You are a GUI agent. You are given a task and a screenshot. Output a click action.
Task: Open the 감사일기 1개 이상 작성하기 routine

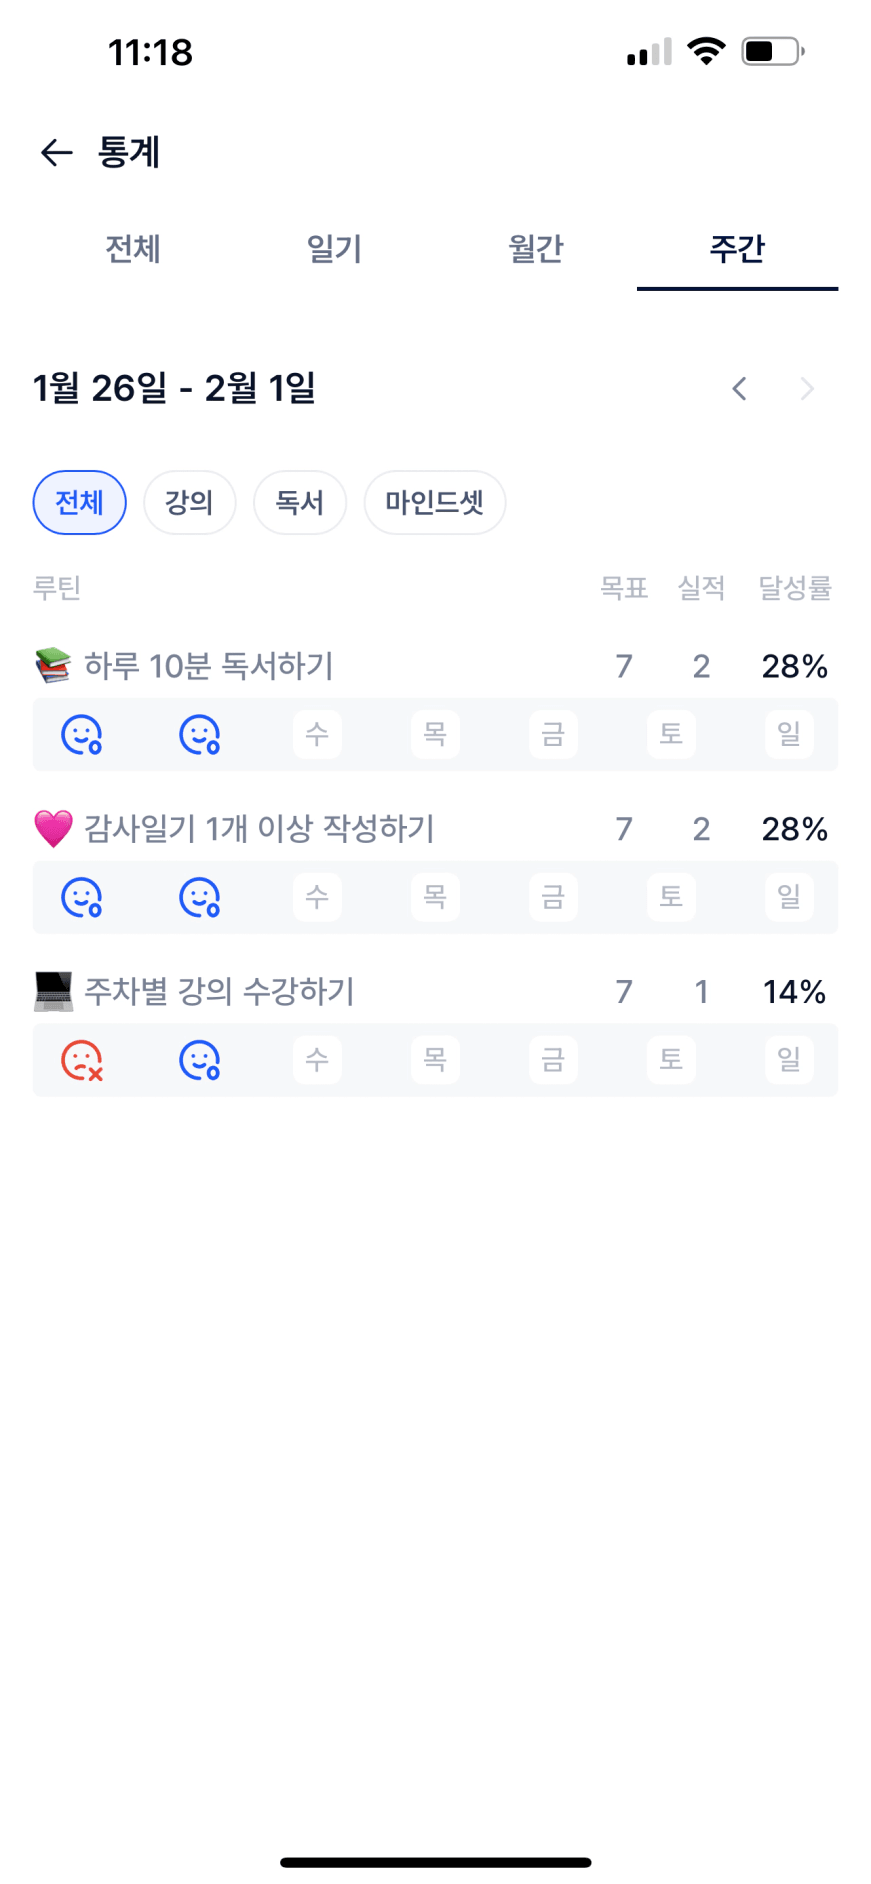(258, 829)
